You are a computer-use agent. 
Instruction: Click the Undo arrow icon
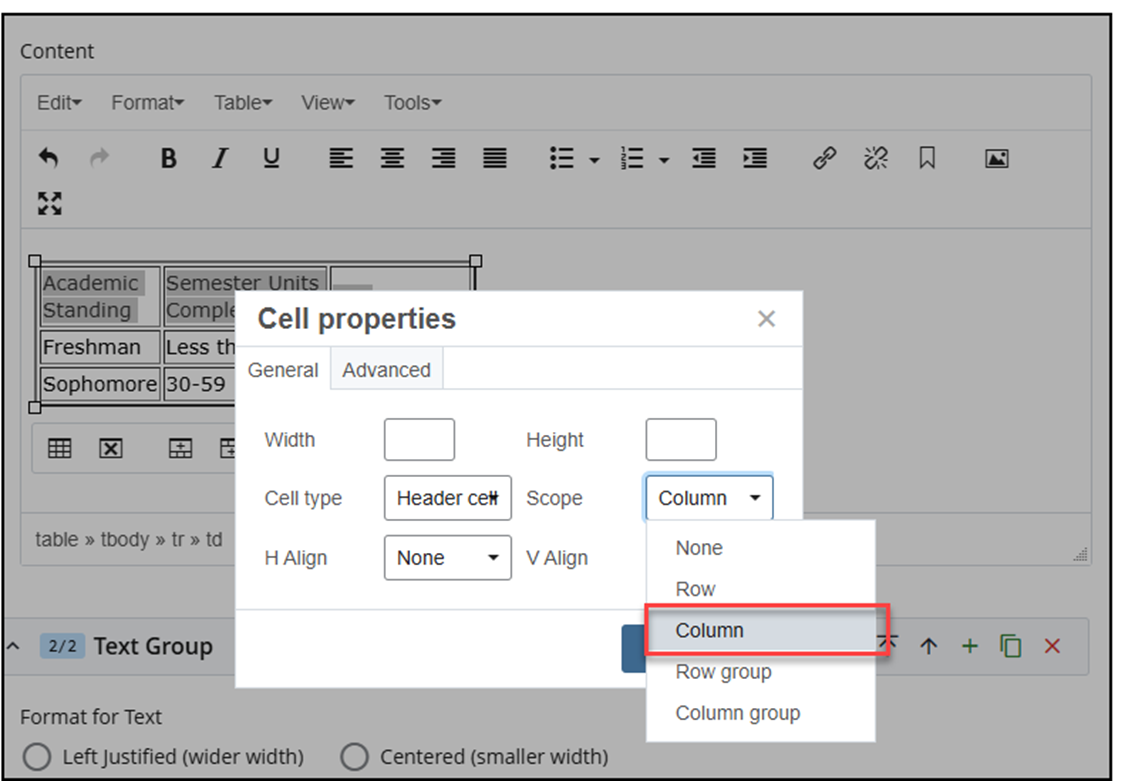[x=48, y=158]
